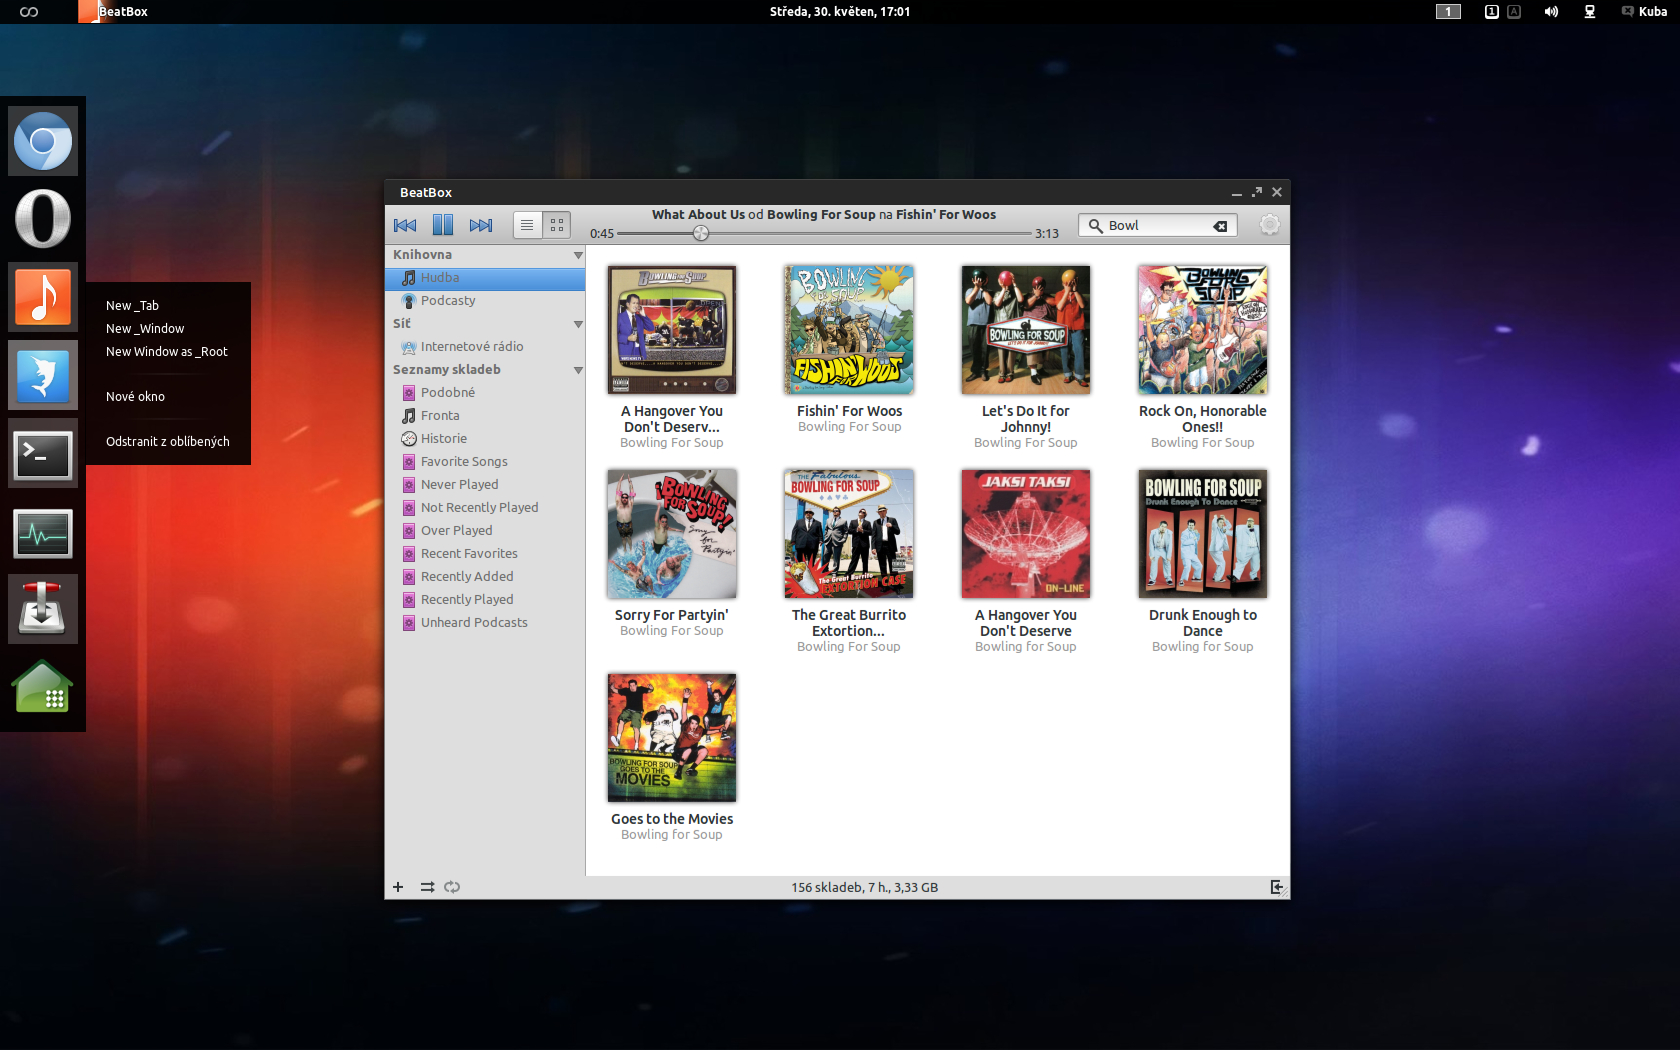Open the volume indicator in the top panel

[1551, 12]
